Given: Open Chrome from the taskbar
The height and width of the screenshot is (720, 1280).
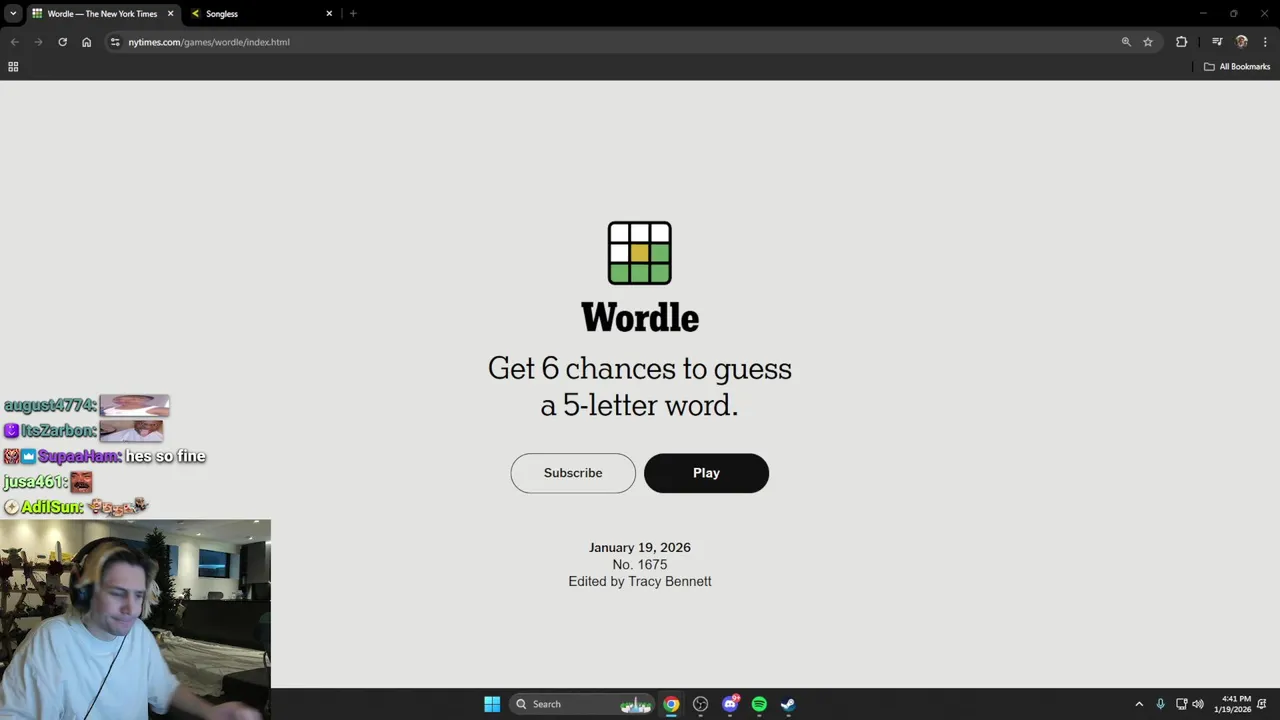Looking at the screenshot, I should [671, 704].
